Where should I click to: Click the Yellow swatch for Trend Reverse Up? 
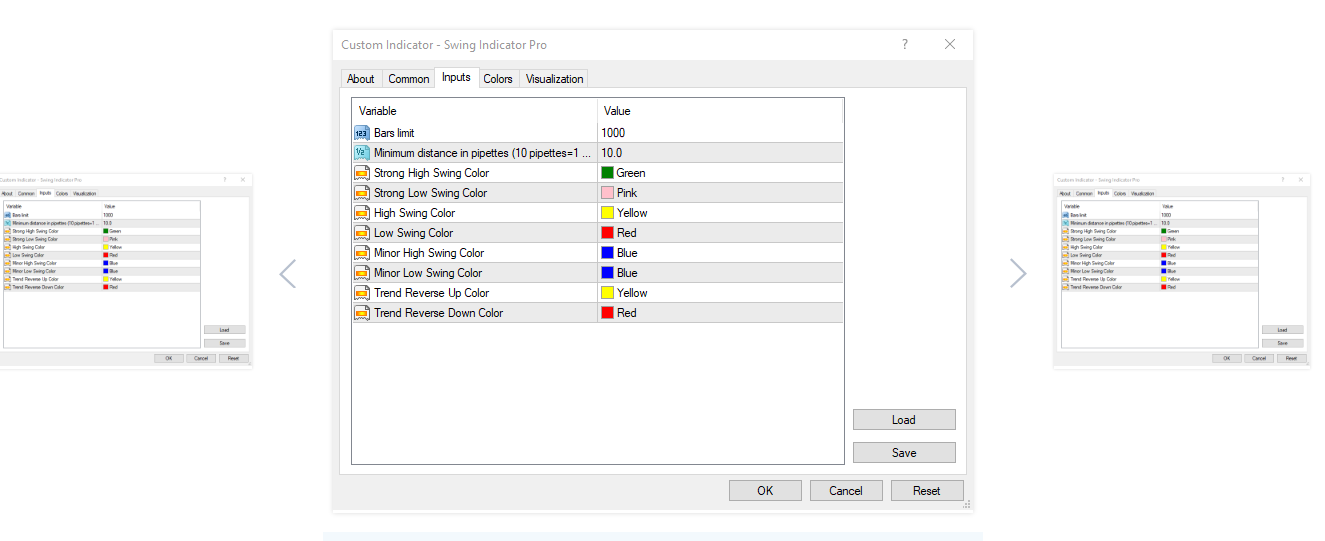point(607,293)
